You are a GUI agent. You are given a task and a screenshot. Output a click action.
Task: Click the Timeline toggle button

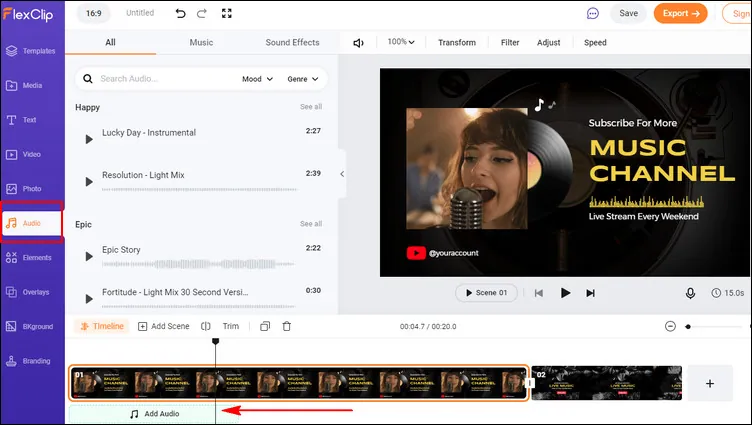click(x=102, y=326)
